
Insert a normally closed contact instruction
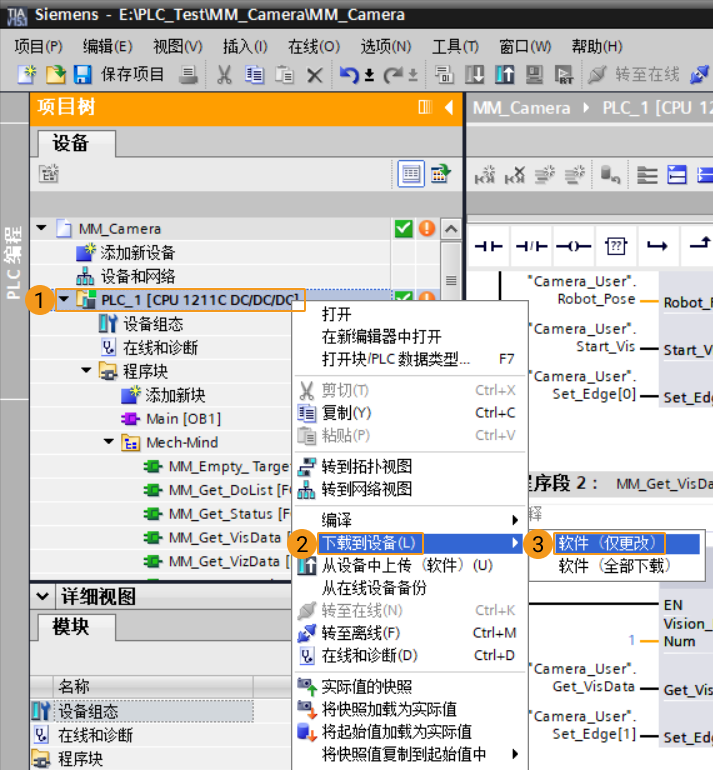pos(531,246)
